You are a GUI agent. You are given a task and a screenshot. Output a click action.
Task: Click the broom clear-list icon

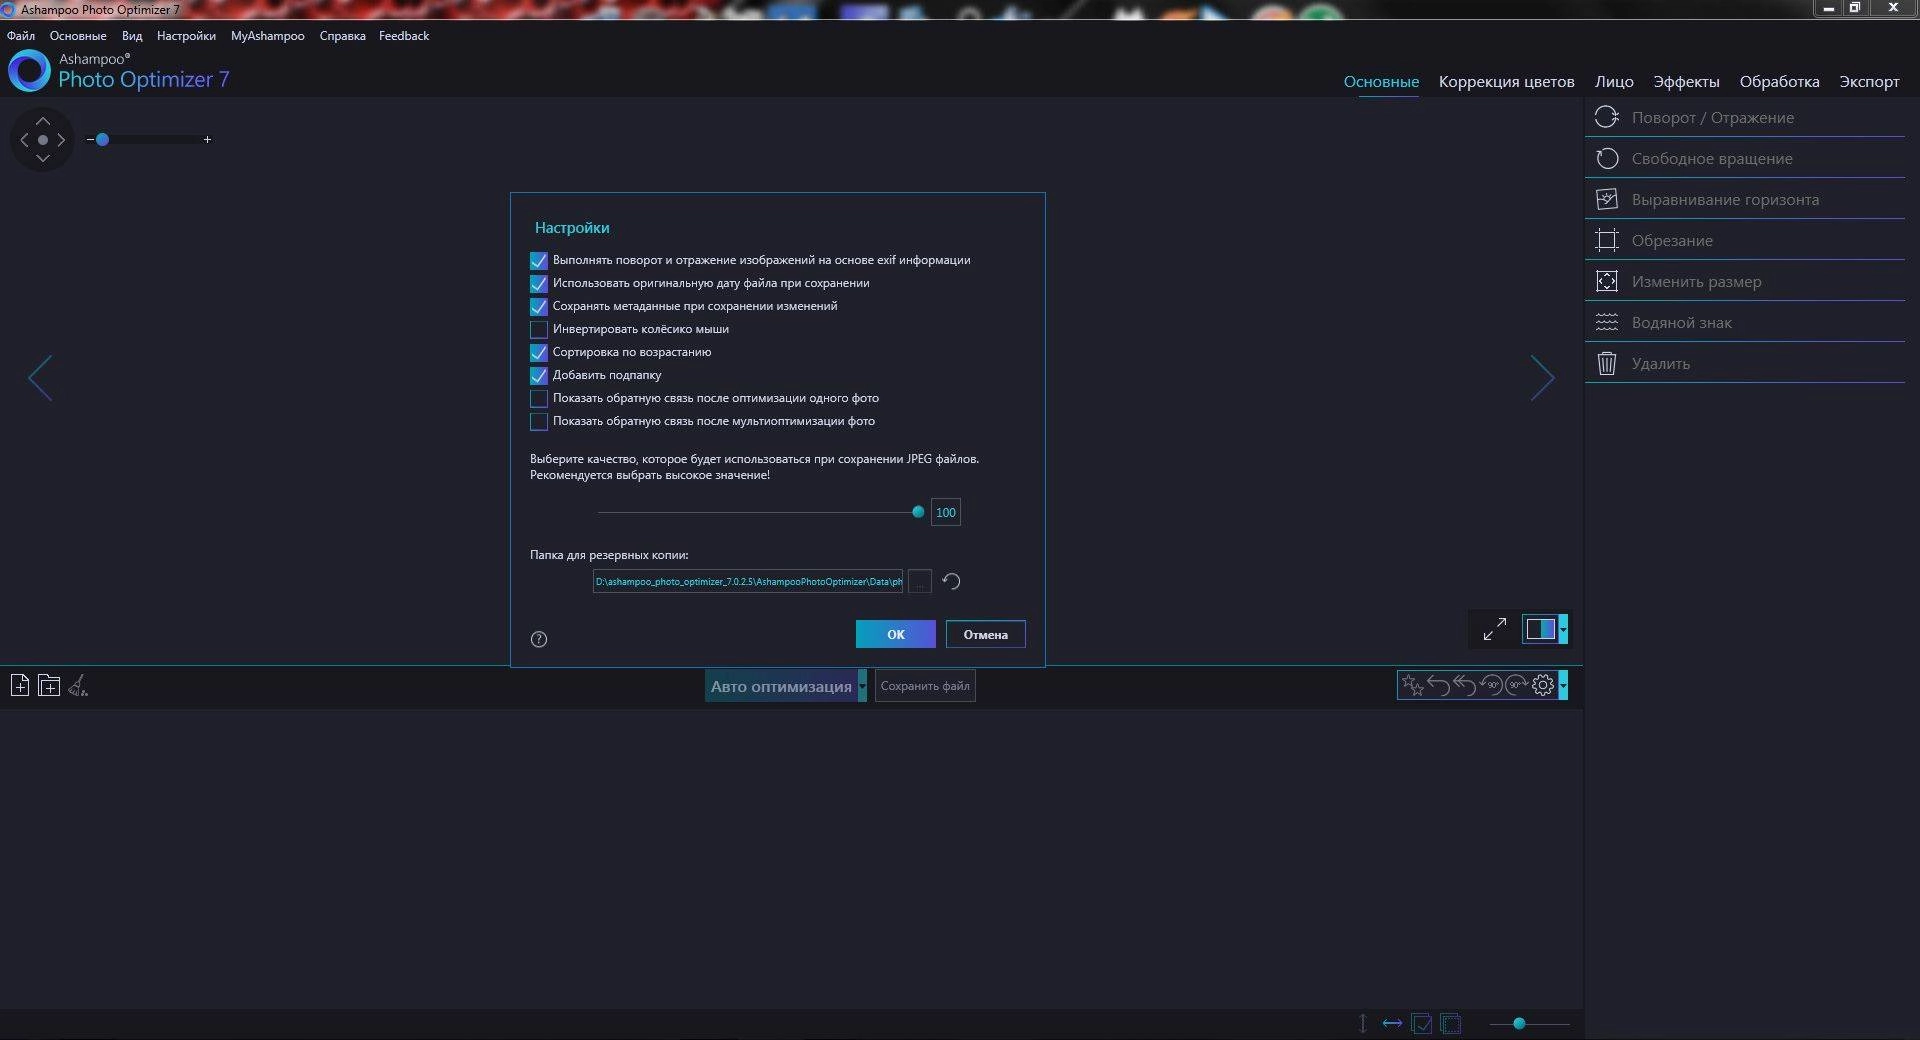pyautogui.click(x=78, y=685)
